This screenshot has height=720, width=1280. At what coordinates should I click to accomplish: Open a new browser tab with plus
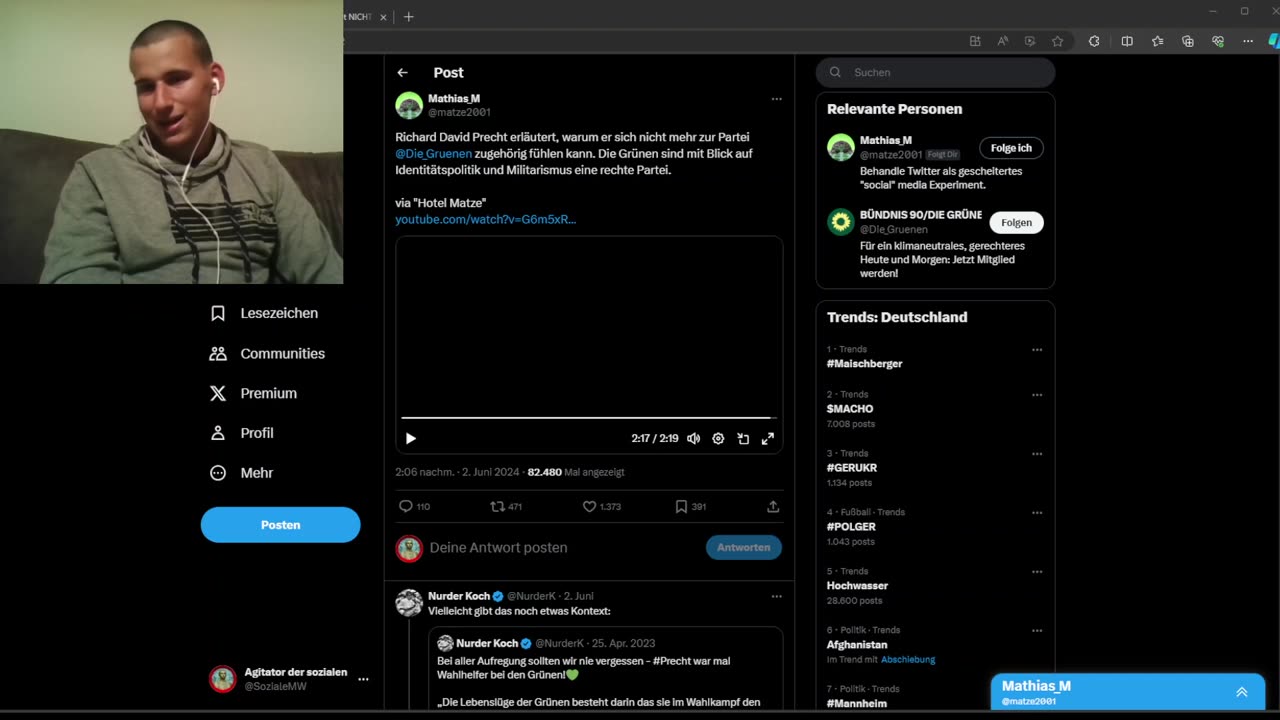pyautogui.click(x=408, y=16)
